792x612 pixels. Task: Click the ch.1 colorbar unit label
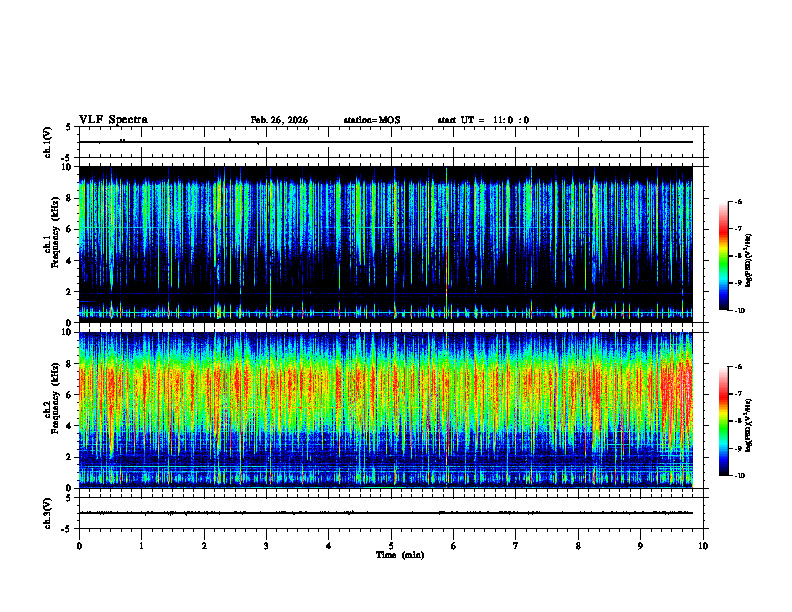point(749,260)
